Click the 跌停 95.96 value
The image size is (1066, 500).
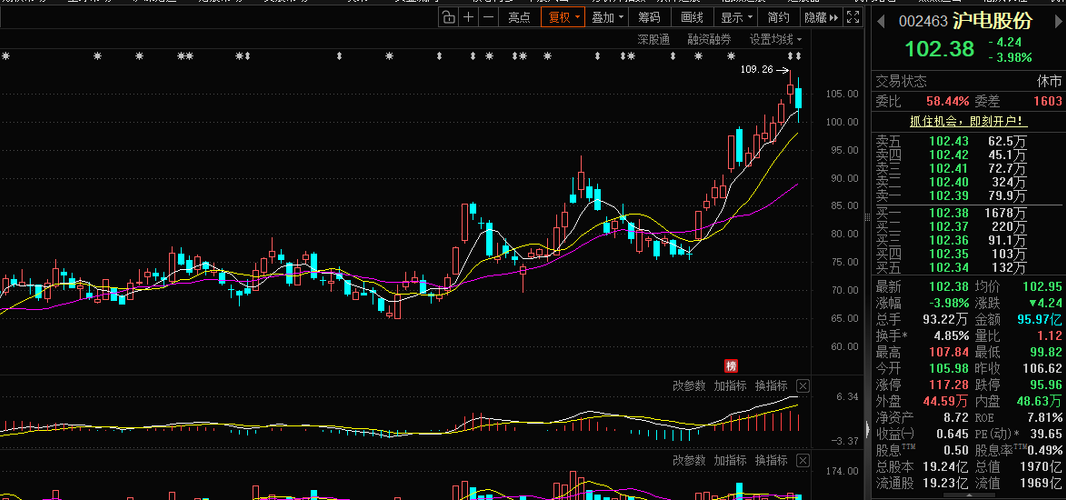click(1047, 385)
